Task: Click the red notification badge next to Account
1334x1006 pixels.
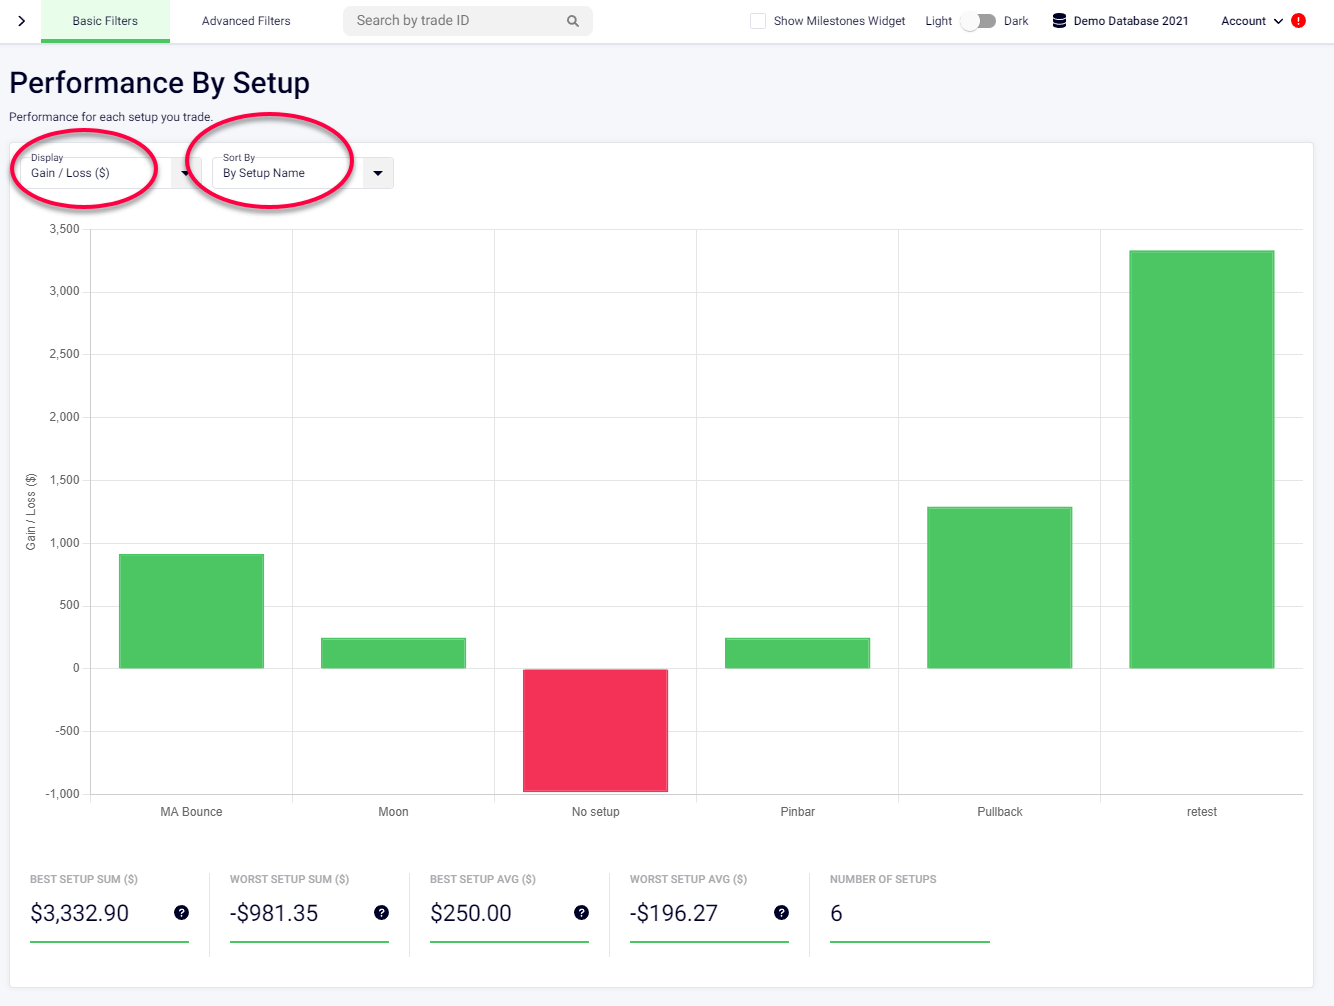Action: (1298, 19)
